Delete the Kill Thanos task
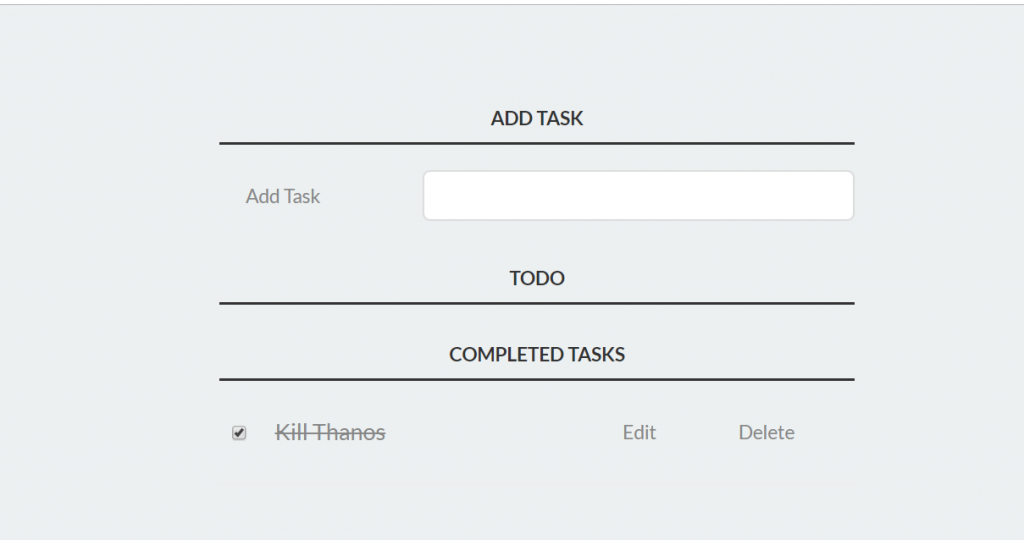Viewport: 1024px width, 540px height. pos(766,433)
